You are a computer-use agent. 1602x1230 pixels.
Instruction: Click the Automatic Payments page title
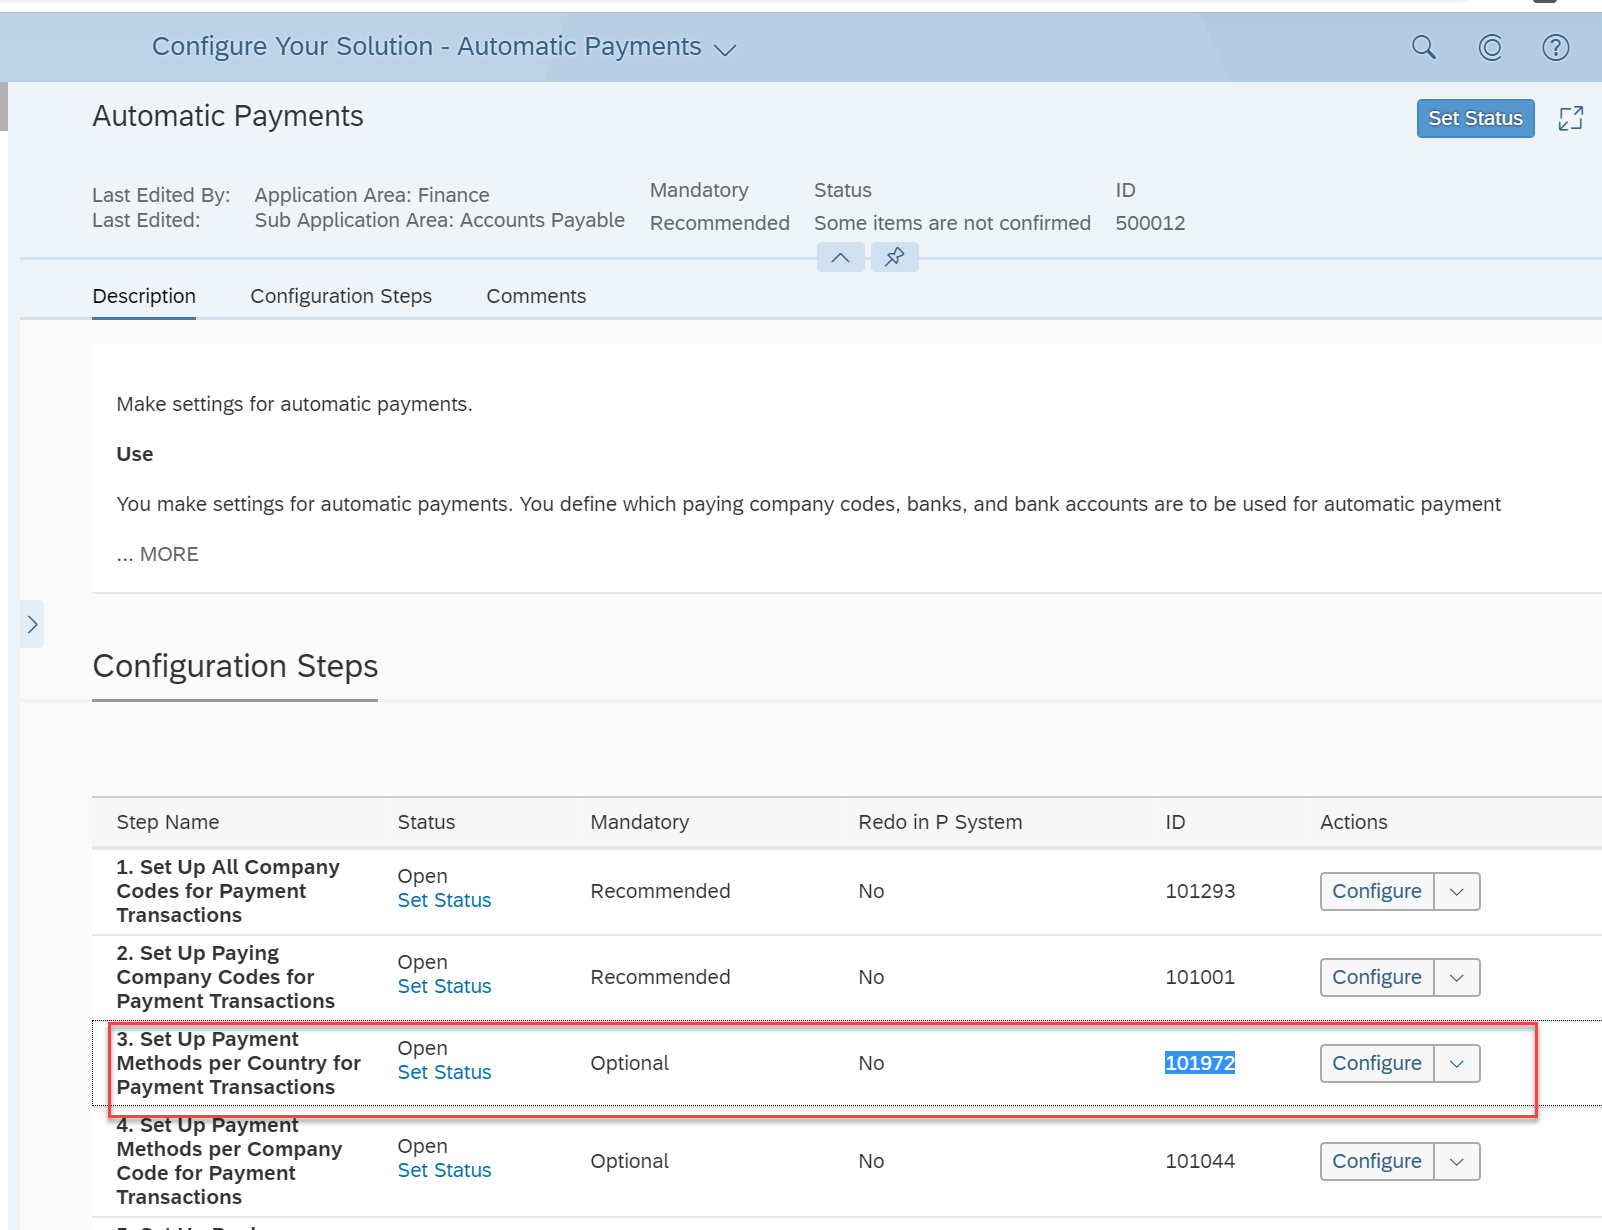click(x=228, y=116)
